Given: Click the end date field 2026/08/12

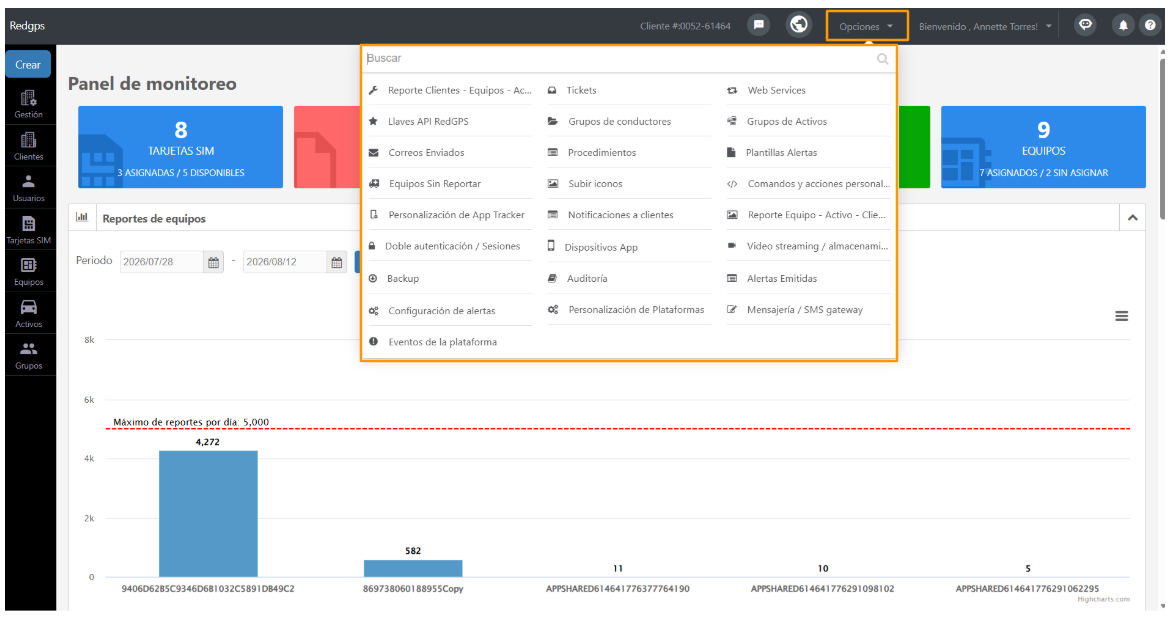Looking at the screenshot, I should (x=285, y=262).
